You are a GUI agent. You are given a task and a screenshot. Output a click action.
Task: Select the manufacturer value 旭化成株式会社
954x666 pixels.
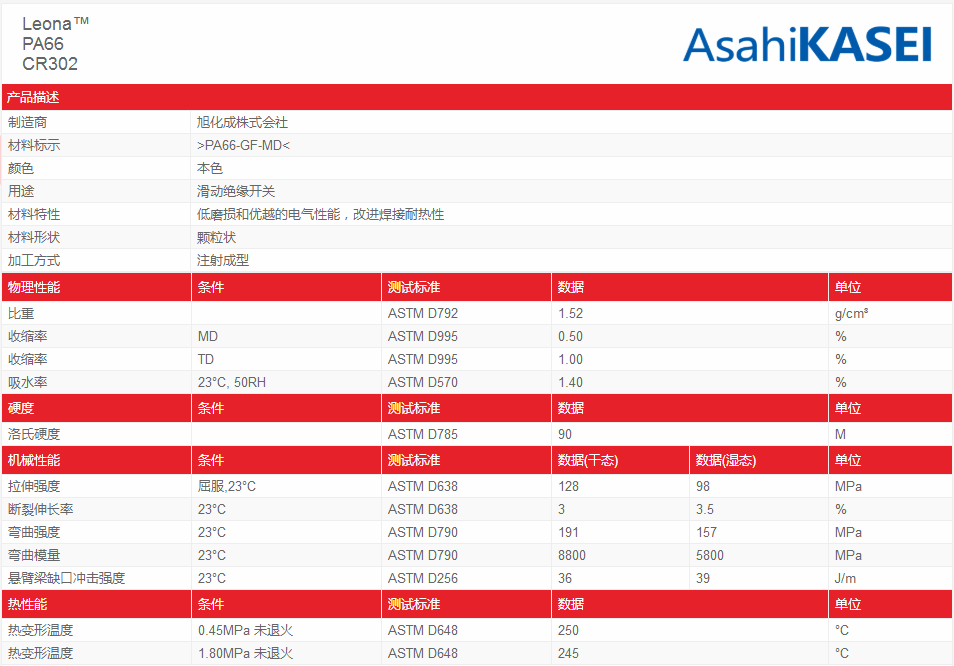pyautogui.click(x=242, y=122)
